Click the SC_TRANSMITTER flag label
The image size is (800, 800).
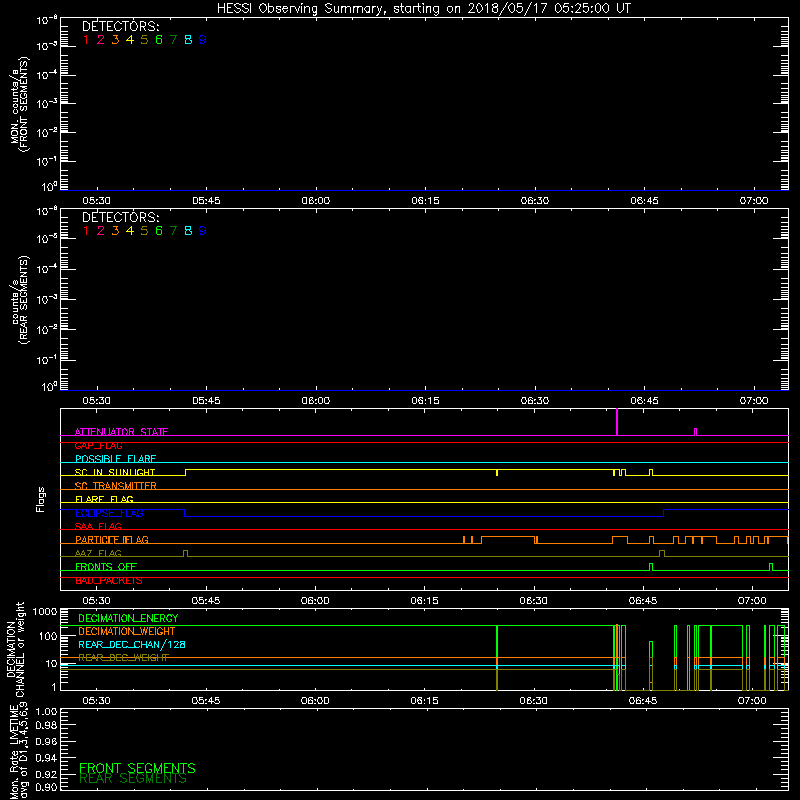115,486
